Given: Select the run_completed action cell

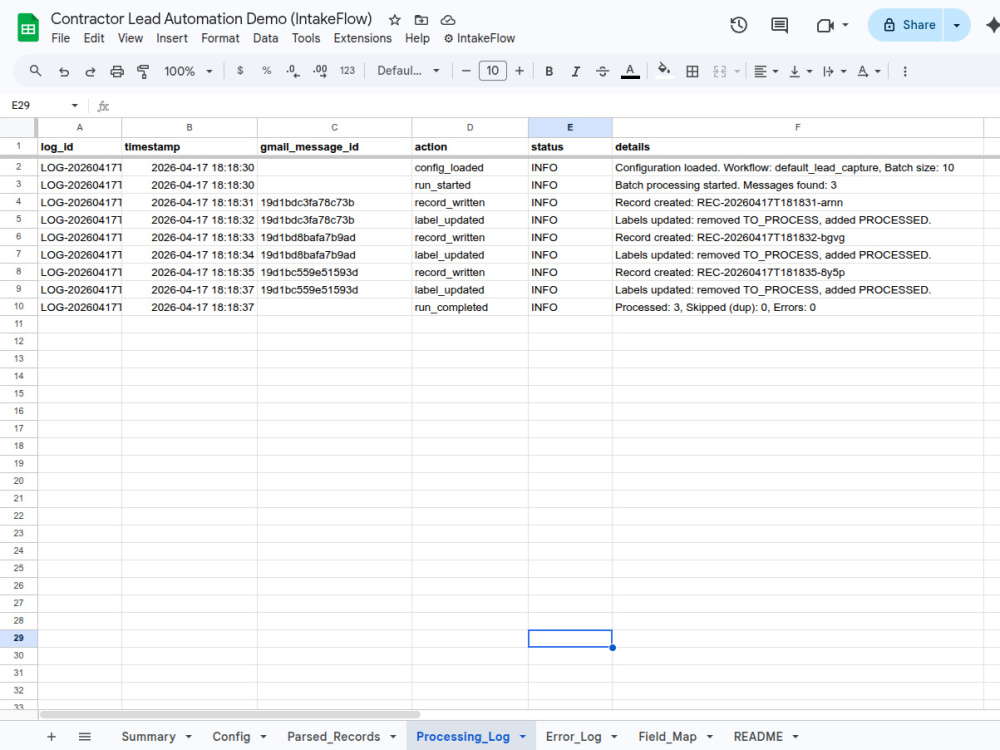Looking at the screenshot, I should pyautogui.click(x=469, y=307).
